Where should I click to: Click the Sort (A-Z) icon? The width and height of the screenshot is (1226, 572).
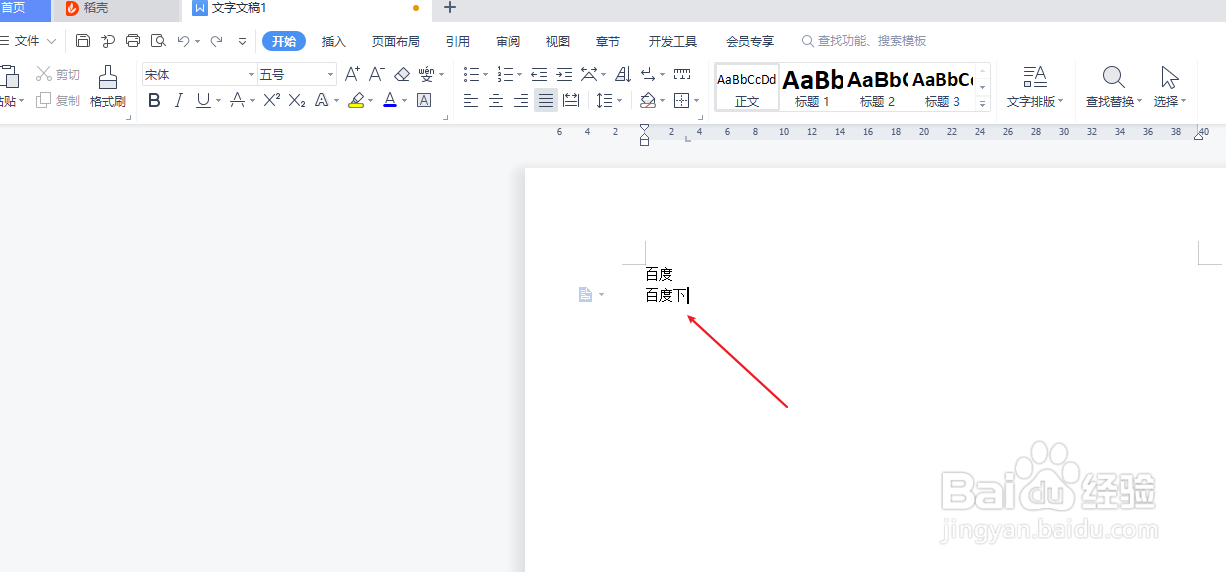pos(622,74)
